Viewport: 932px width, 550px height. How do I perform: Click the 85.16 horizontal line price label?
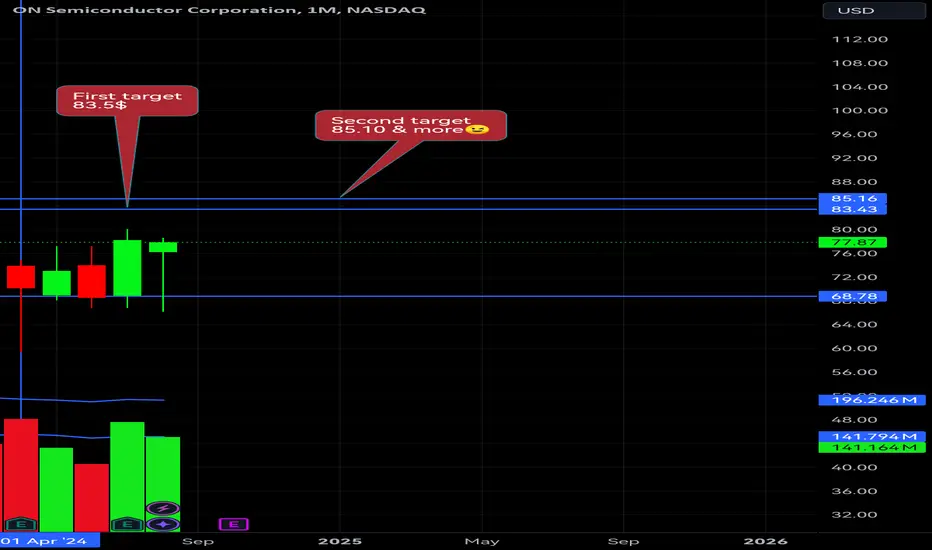852,199
